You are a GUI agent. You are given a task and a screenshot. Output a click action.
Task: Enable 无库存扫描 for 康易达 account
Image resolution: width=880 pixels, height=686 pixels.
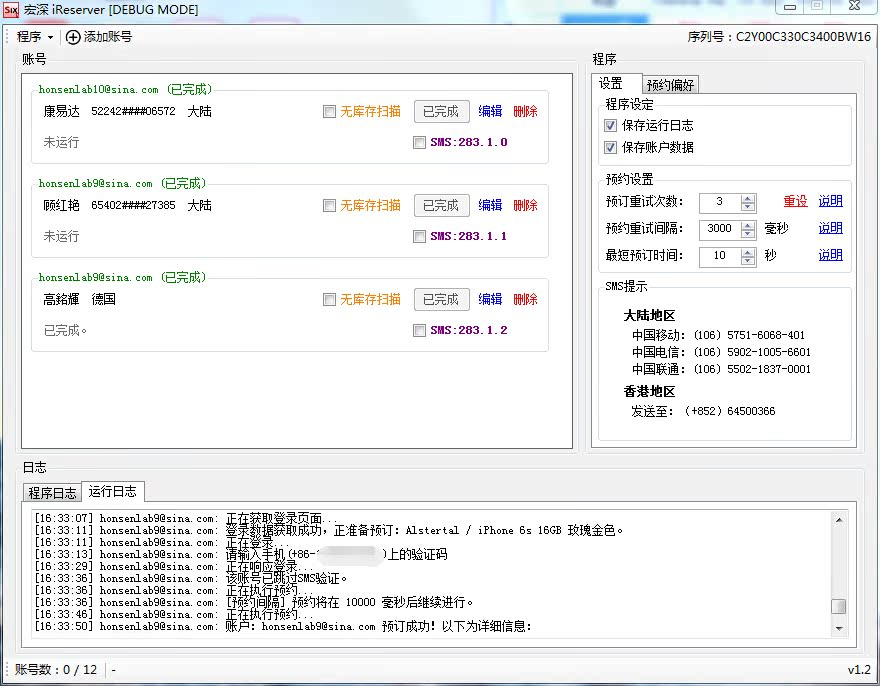point(329,112)
